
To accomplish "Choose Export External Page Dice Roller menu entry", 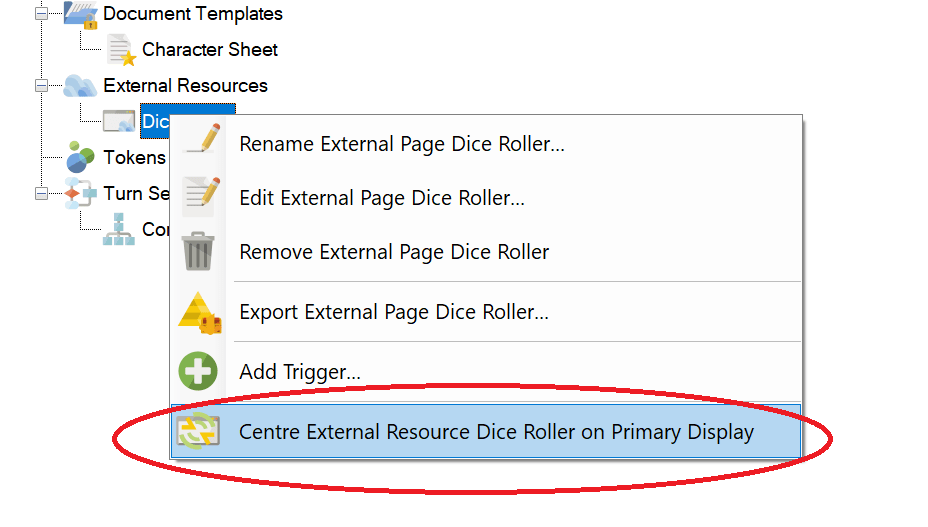I will click(x=394, y=312).
